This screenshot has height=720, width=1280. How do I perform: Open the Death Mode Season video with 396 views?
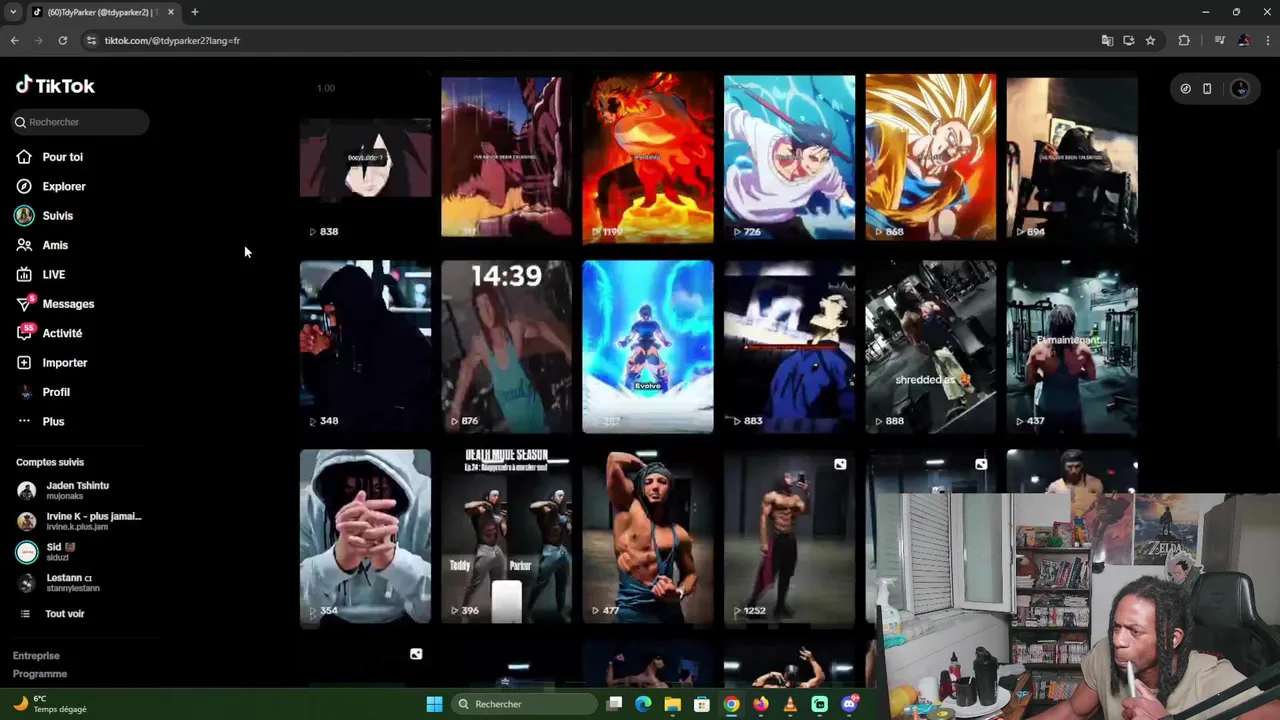click(x=506, y=537)
